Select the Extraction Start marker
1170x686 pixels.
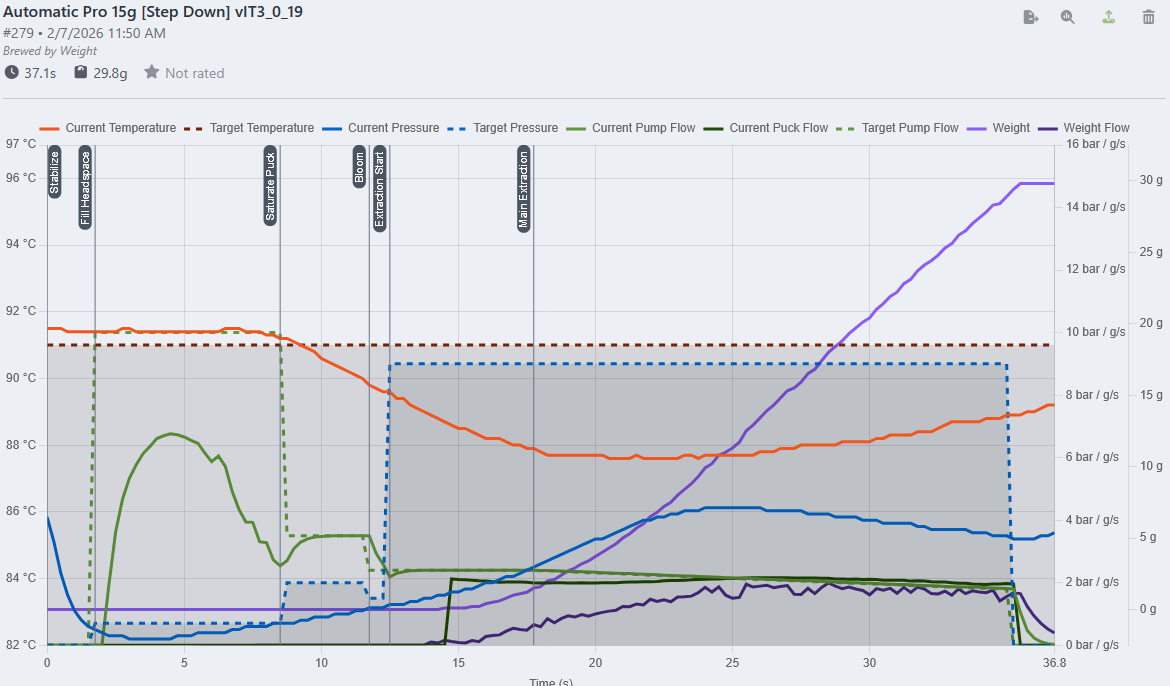(378, 190)
